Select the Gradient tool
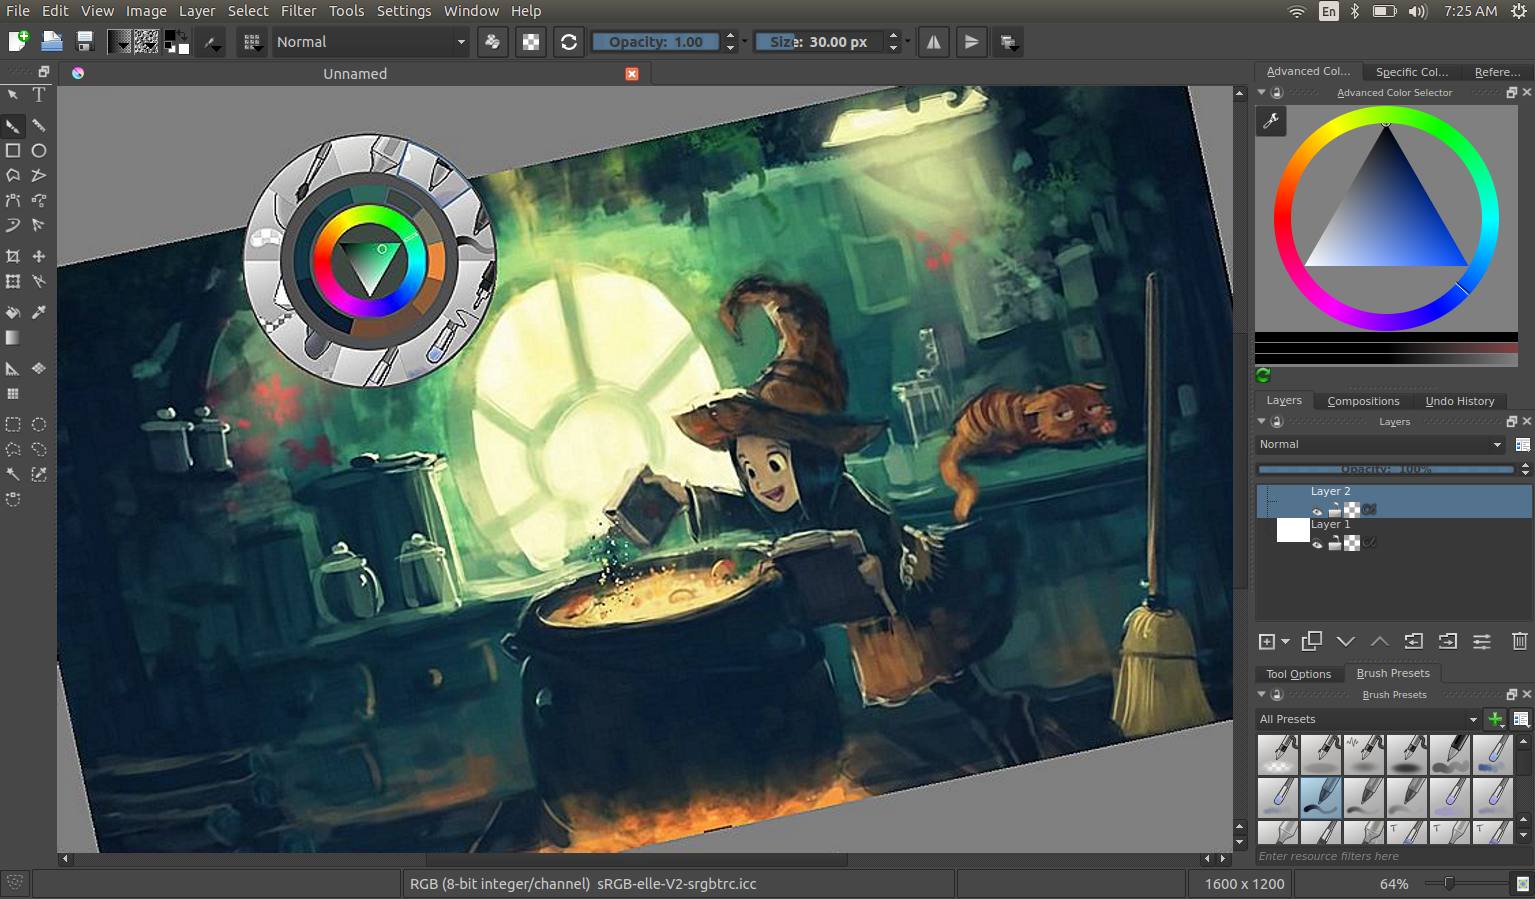The height and width of the screenshot is (899, 1535). coord(13,338)
